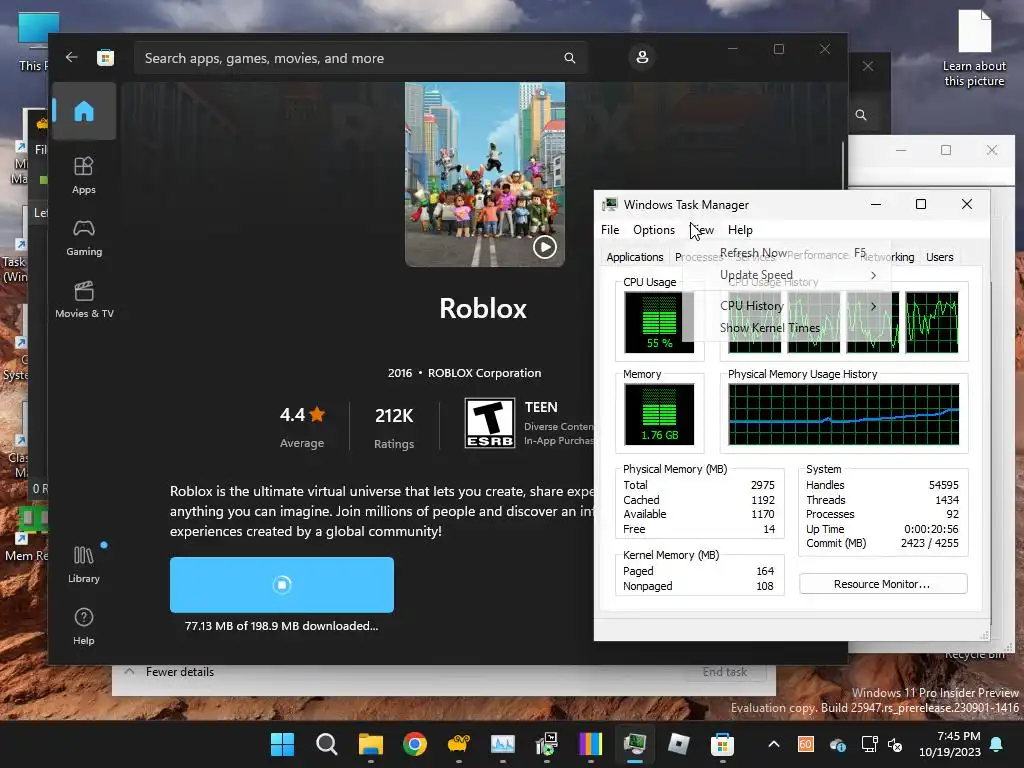Click the search magnifier in Store
The image size is (1024, 768).
(x=569, y=58)
